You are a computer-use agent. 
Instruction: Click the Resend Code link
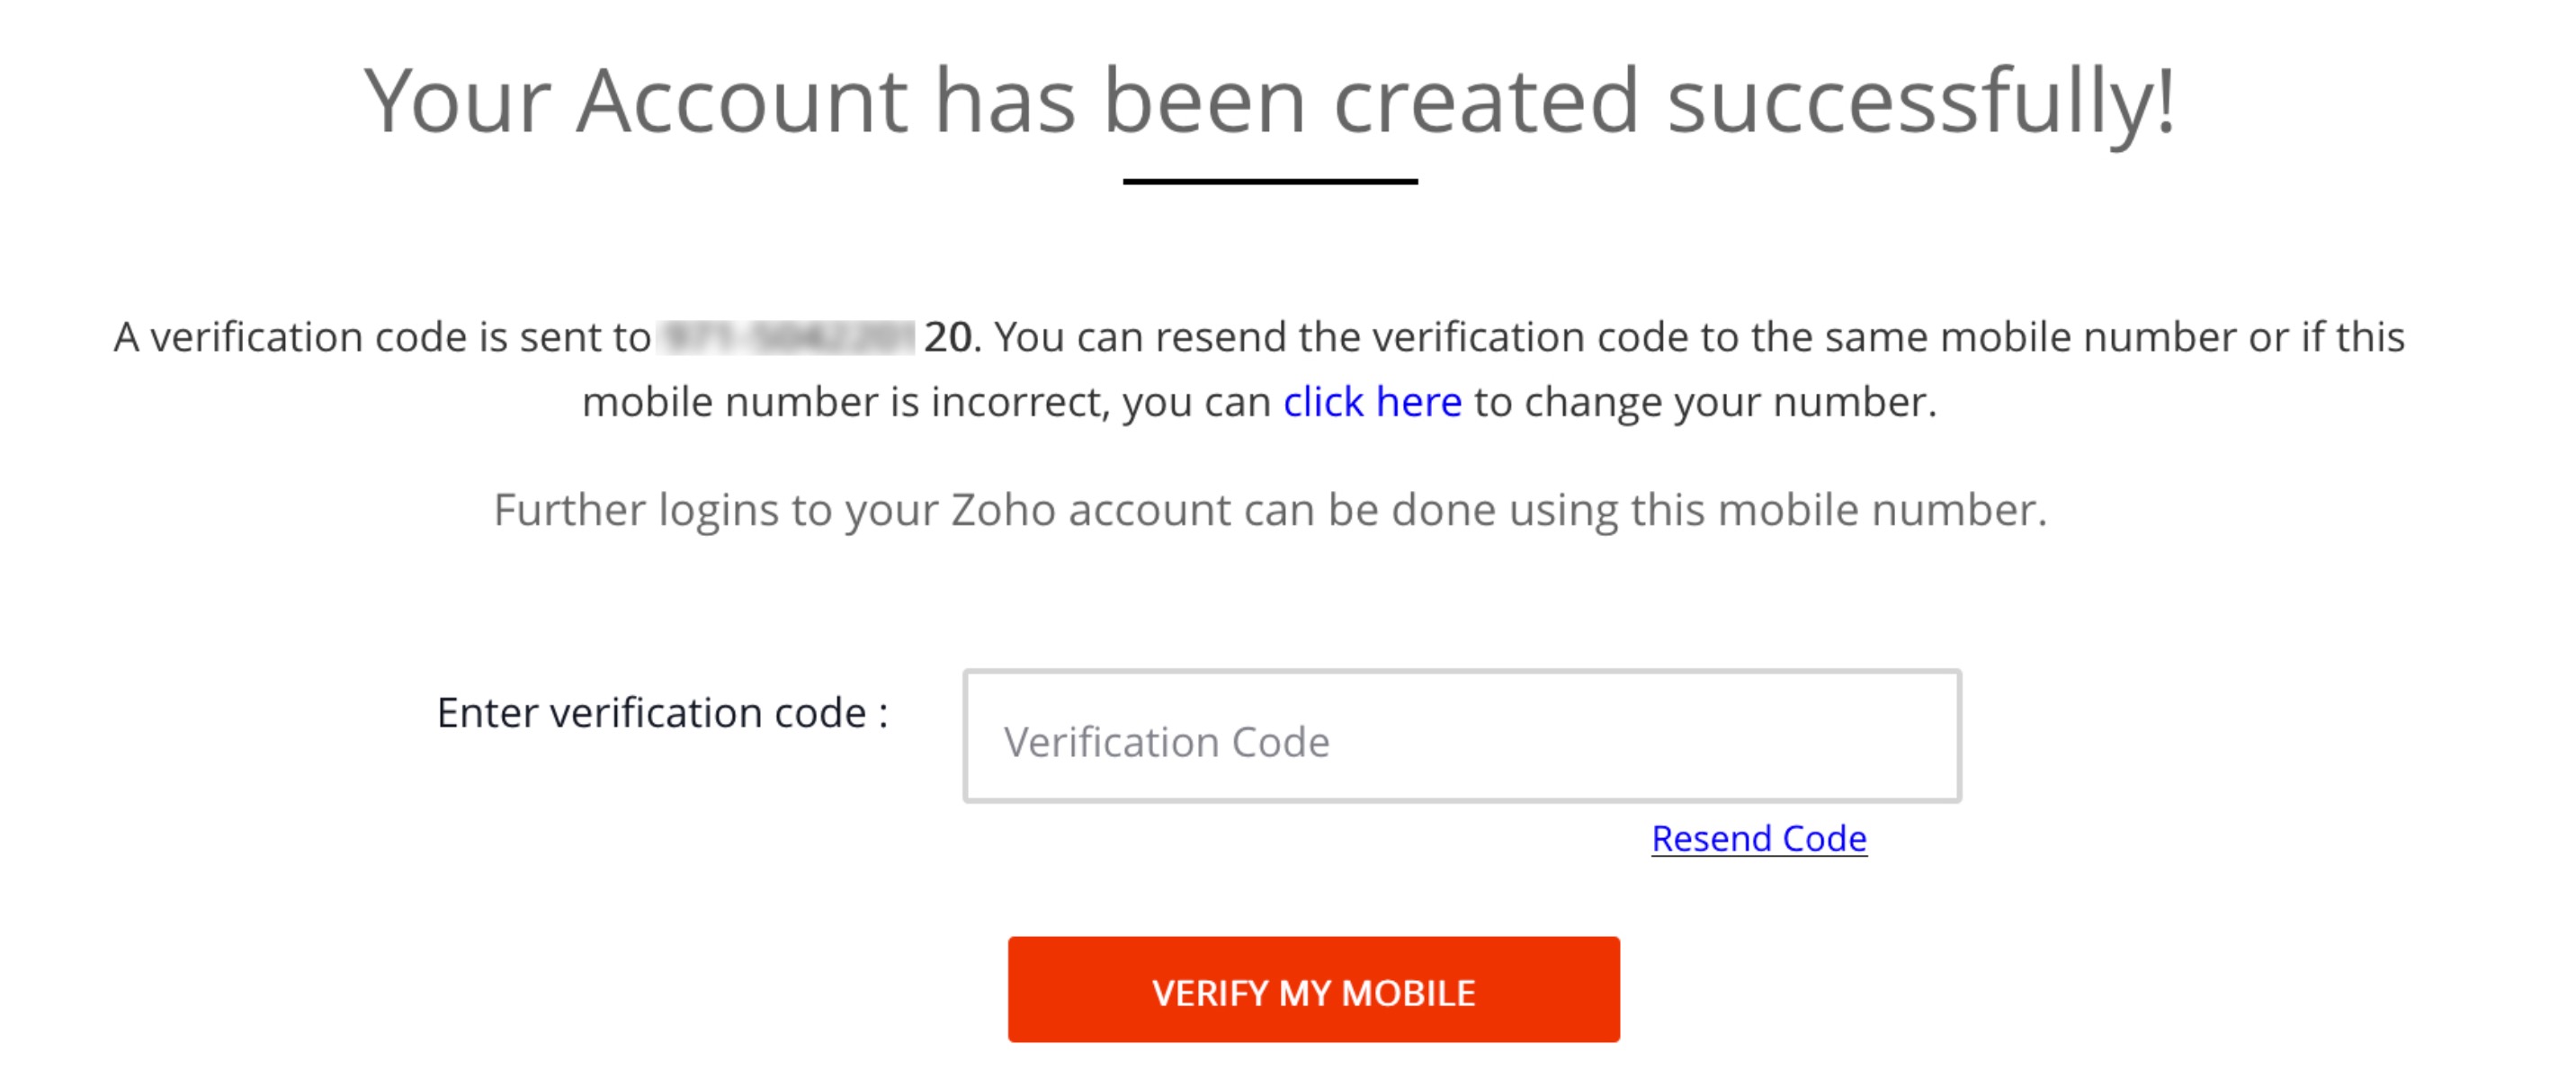coord(1758,838)
